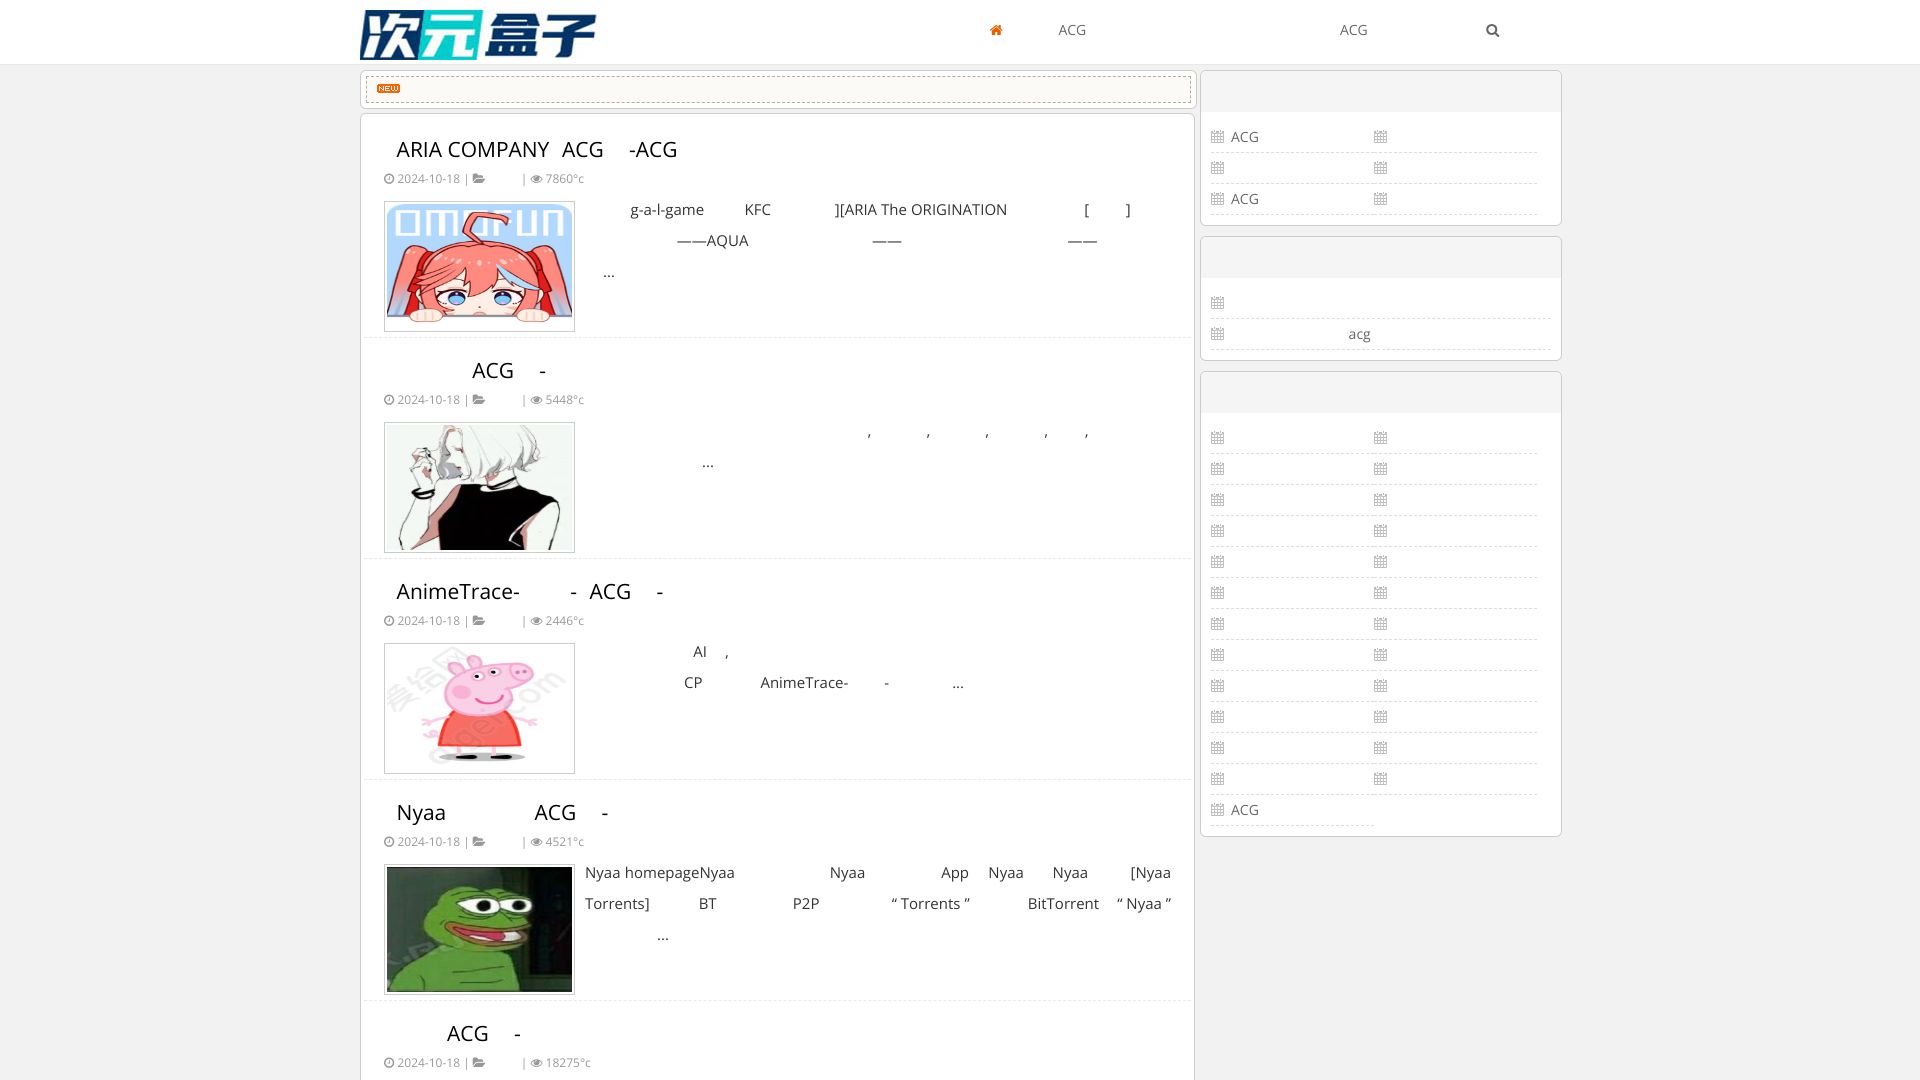1920x1080 pixels.
Task: Click 'Nyaa homepageNyaa' excerpt text
Action: coord(660,873)
